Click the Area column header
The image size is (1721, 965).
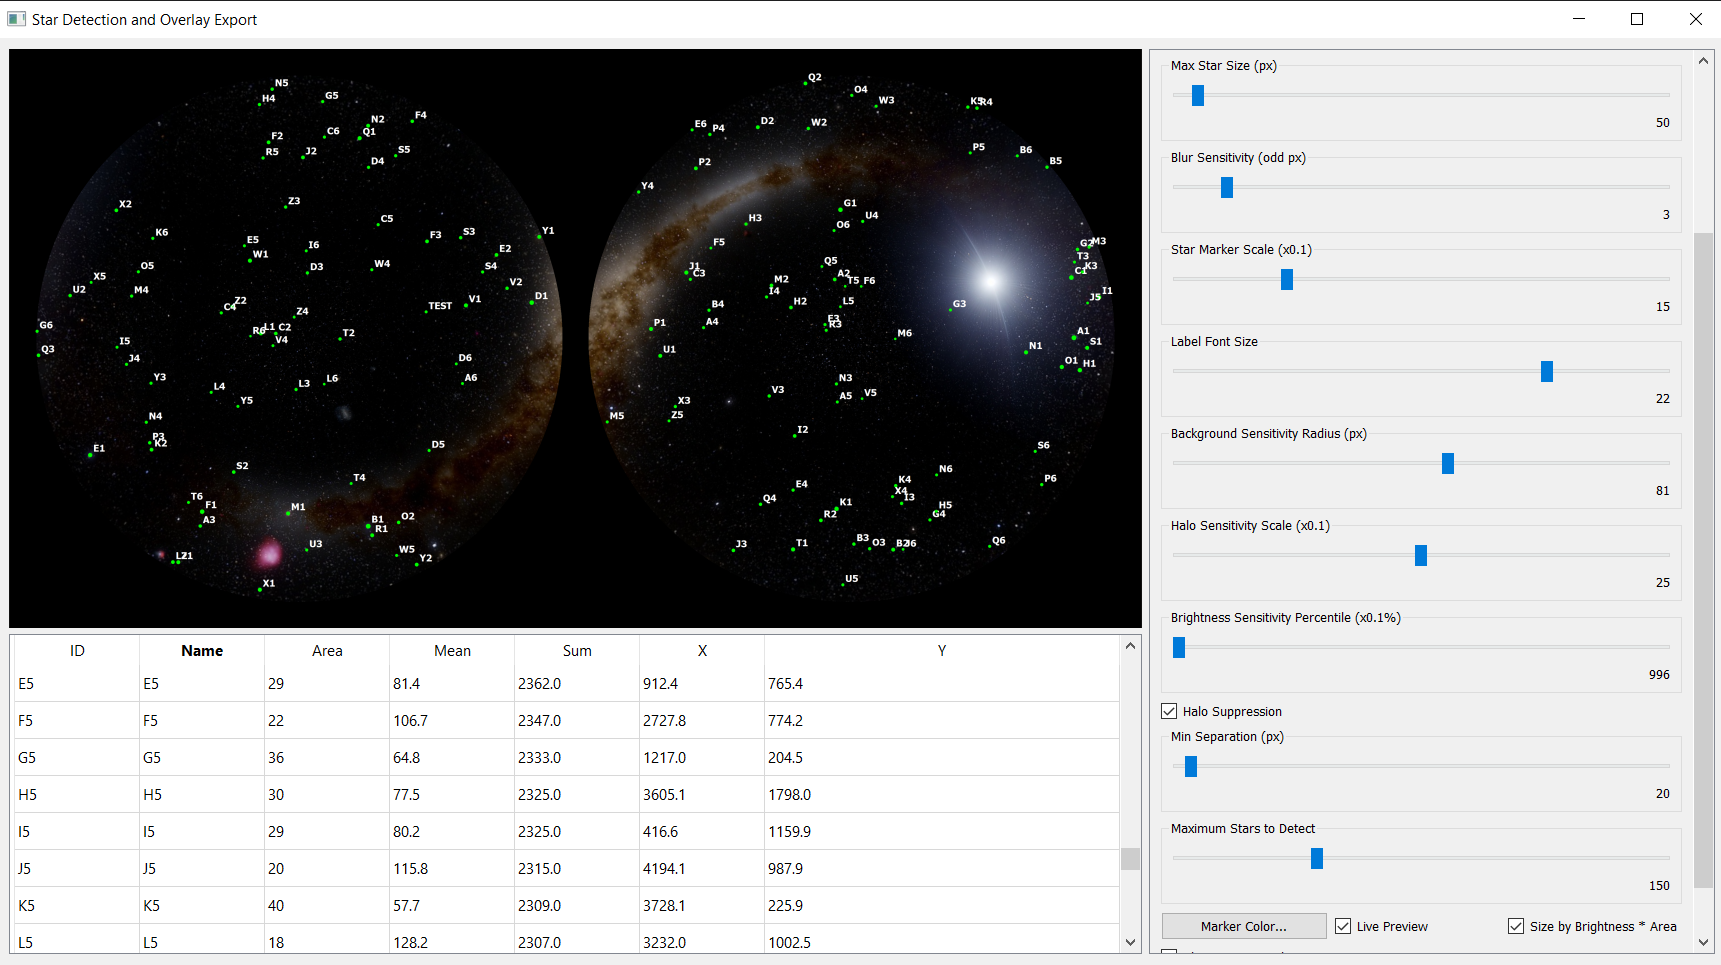coord(327,650)
